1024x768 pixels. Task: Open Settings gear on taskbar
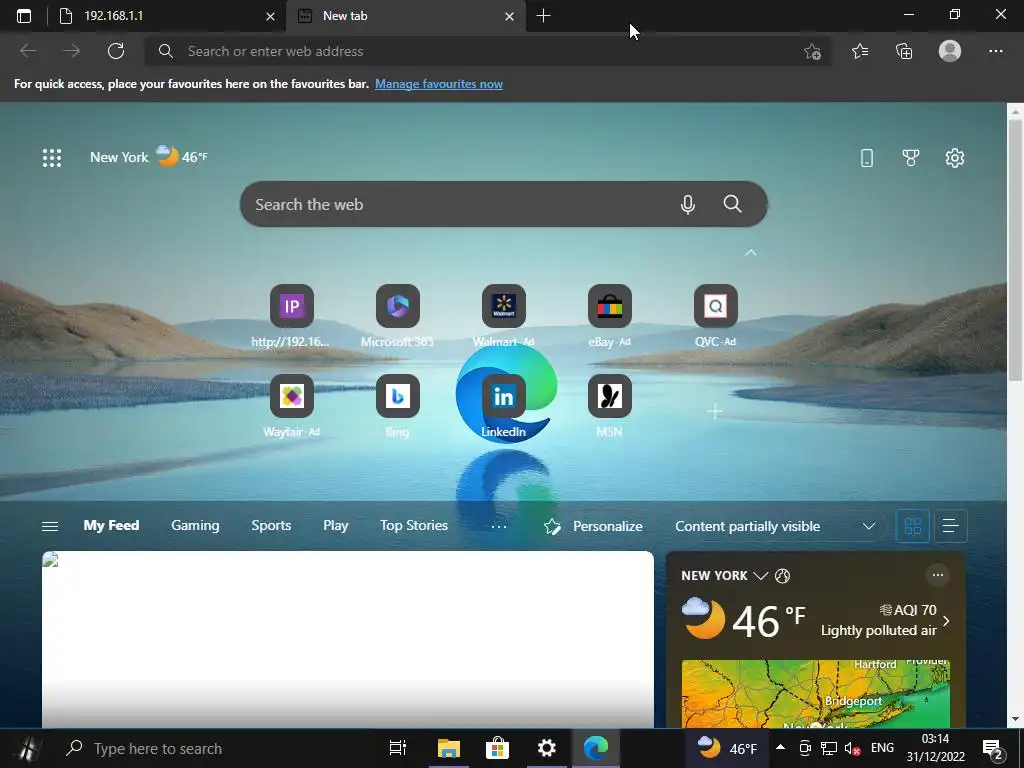click(547, 748)
